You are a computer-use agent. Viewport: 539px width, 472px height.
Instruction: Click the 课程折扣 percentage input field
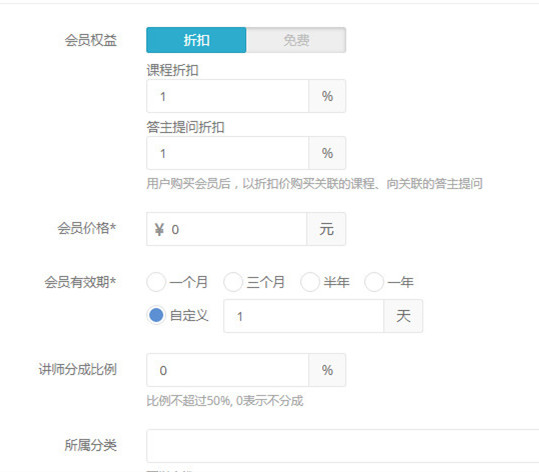pos(228,96)
